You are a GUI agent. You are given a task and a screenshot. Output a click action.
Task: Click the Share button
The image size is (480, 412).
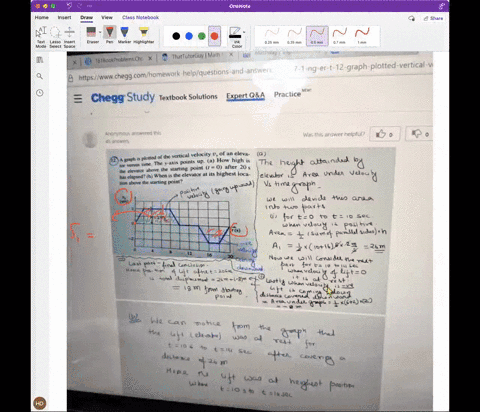433,18
